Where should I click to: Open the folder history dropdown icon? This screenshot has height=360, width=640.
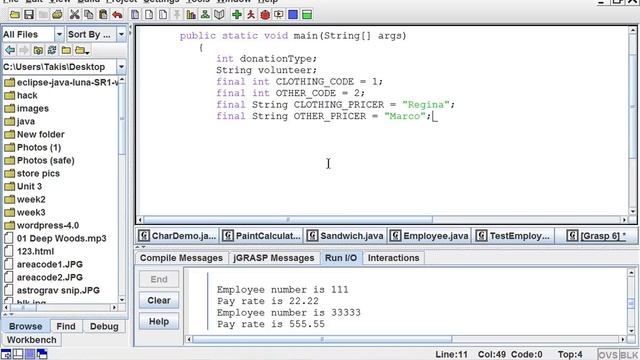coord(82,50)
